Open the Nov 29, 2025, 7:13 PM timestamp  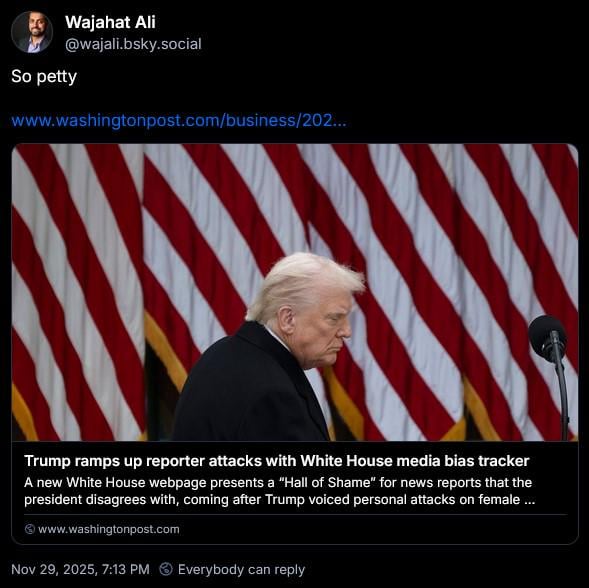80,569
